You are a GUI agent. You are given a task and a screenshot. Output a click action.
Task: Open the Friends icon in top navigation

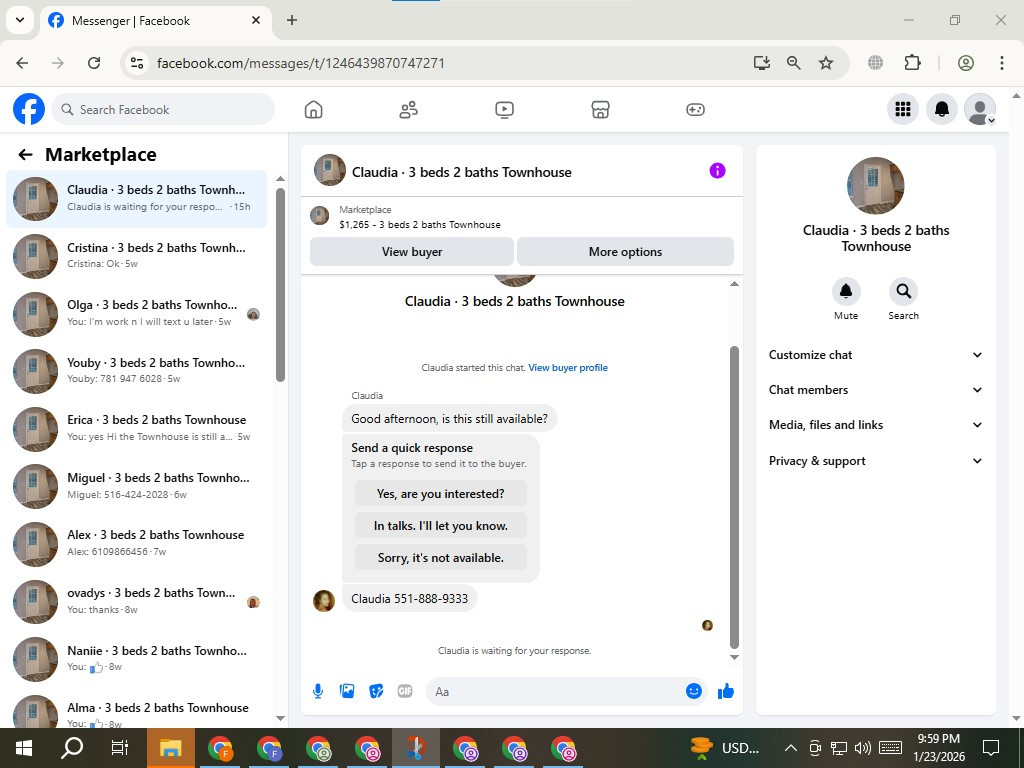click(409, 110)
